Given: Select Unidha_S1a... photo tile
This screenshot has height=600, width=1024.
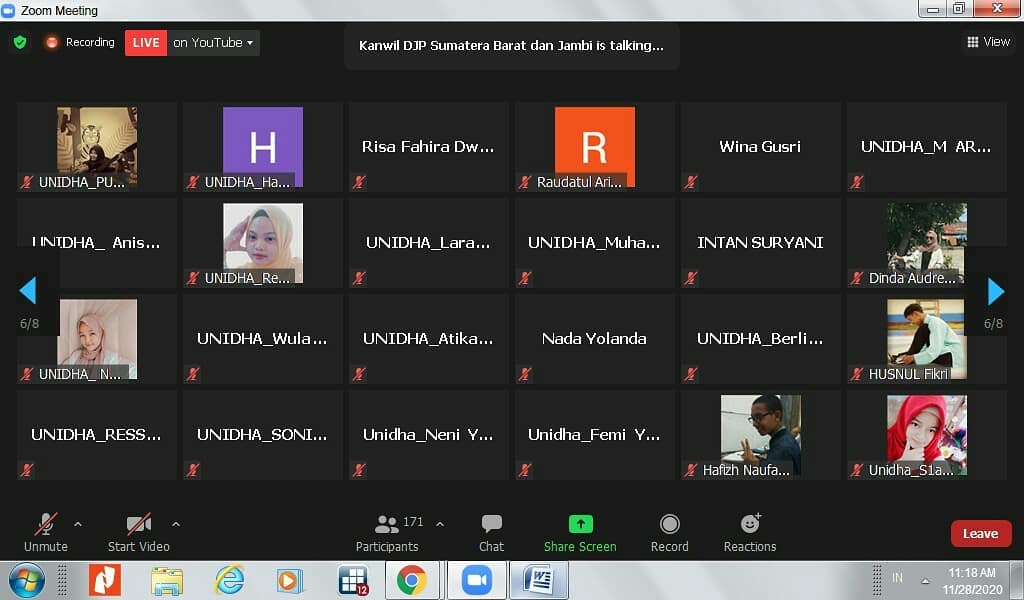Looking at the screenshot, I should 927,435.
